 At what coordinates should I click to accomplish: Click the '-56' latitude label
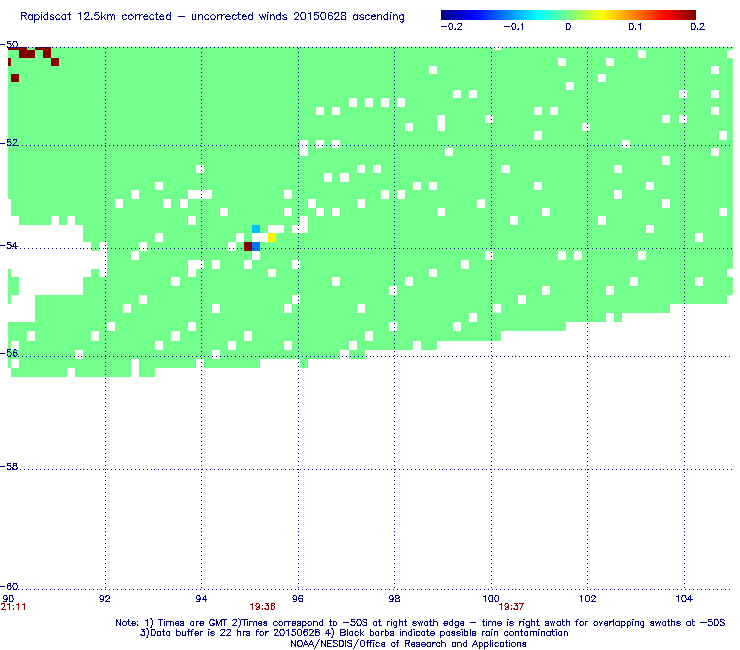[9, 353]
